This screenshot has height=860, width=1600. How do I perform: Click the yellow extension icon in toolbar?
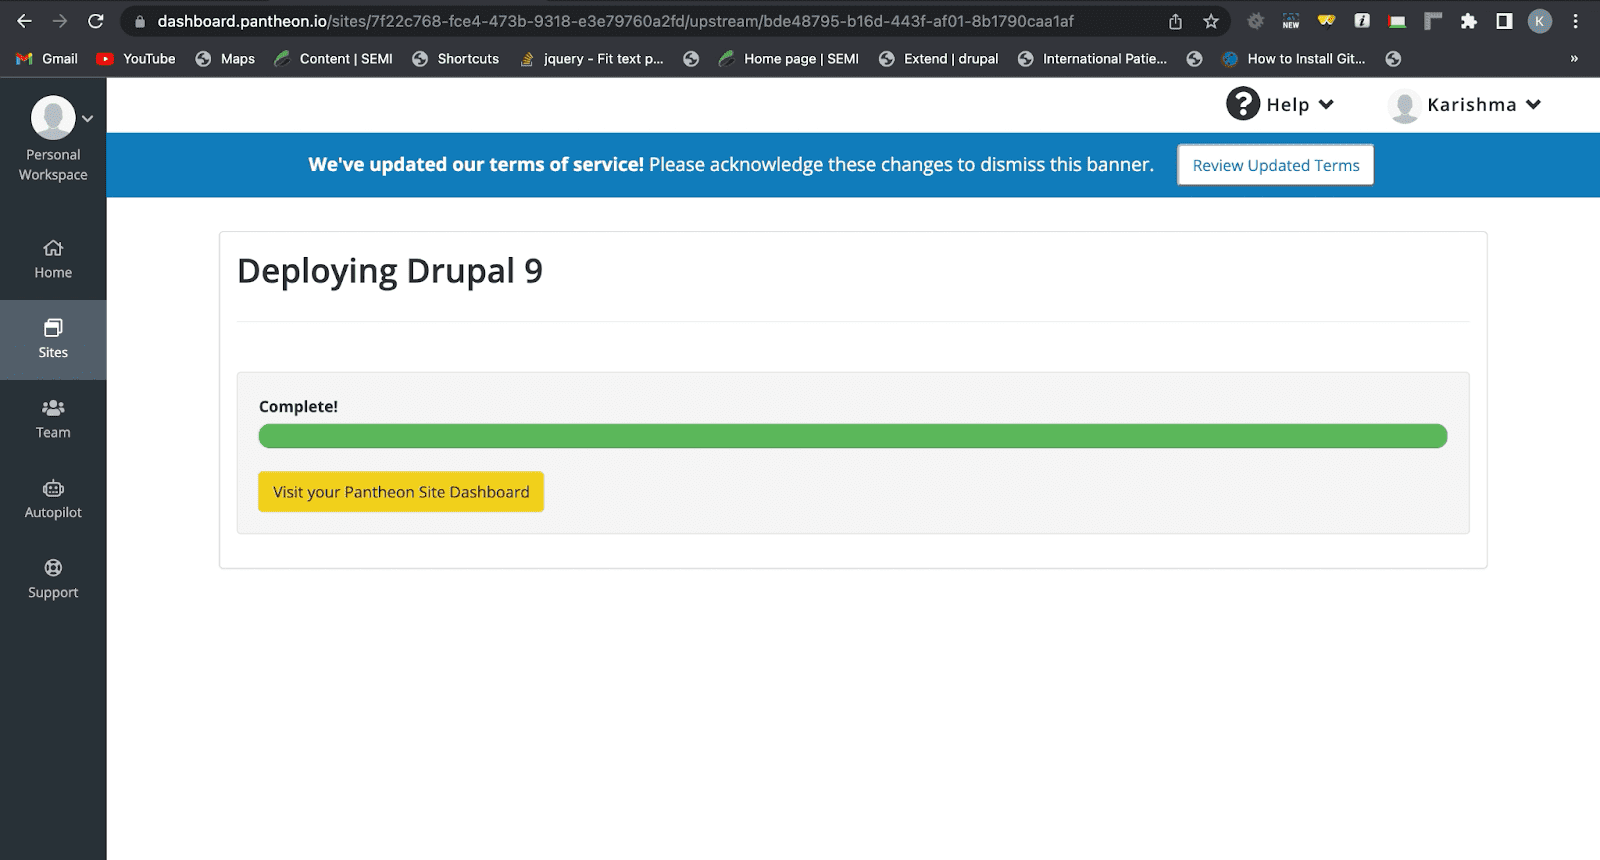pyautogui.click(x=1326, y=20)
